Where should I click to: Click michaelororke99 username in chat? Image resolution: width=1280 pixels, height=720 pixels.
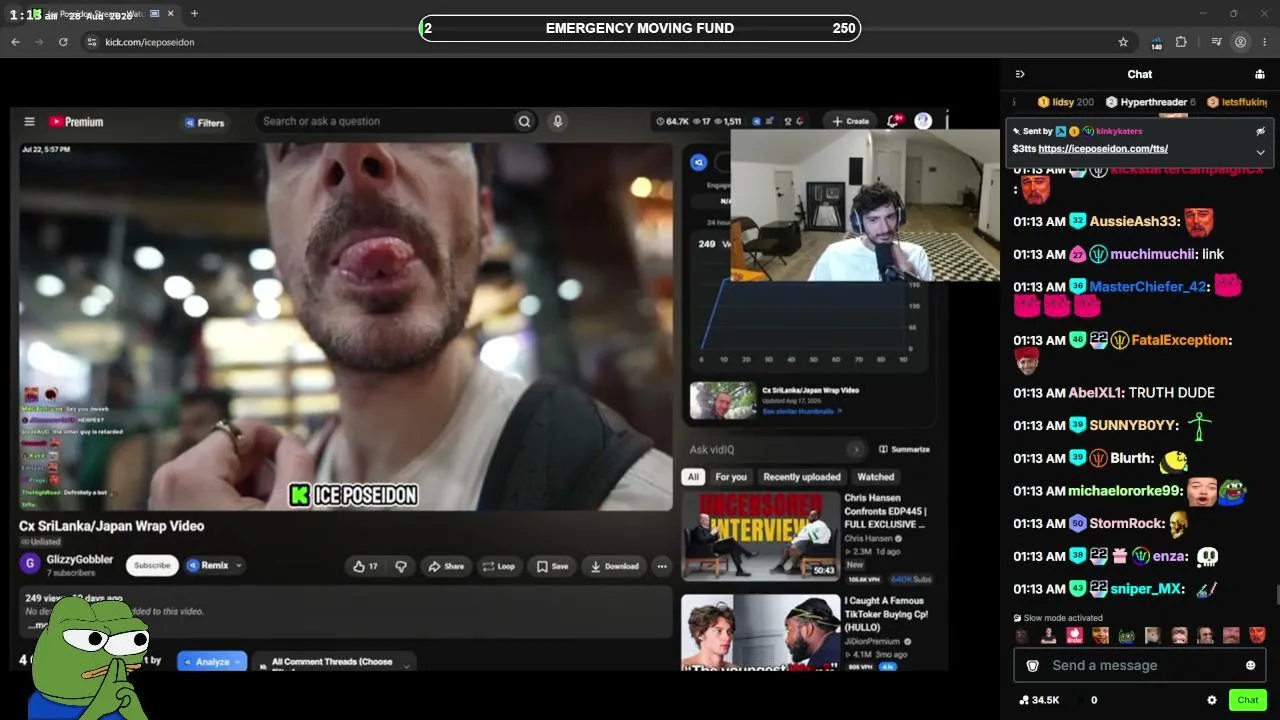tap(1125, 491)
